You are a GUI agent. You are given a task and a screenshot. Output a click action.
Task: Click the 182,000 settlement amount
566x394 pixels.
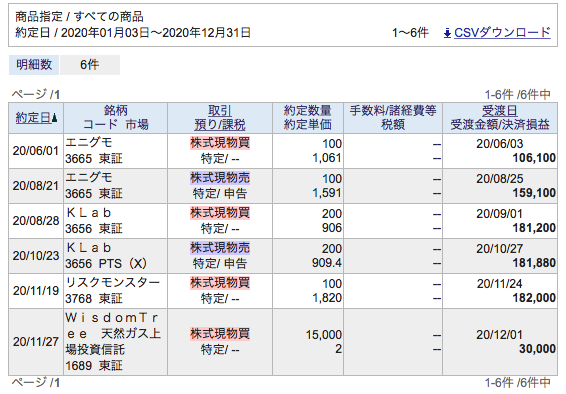(x=534, y=298)
